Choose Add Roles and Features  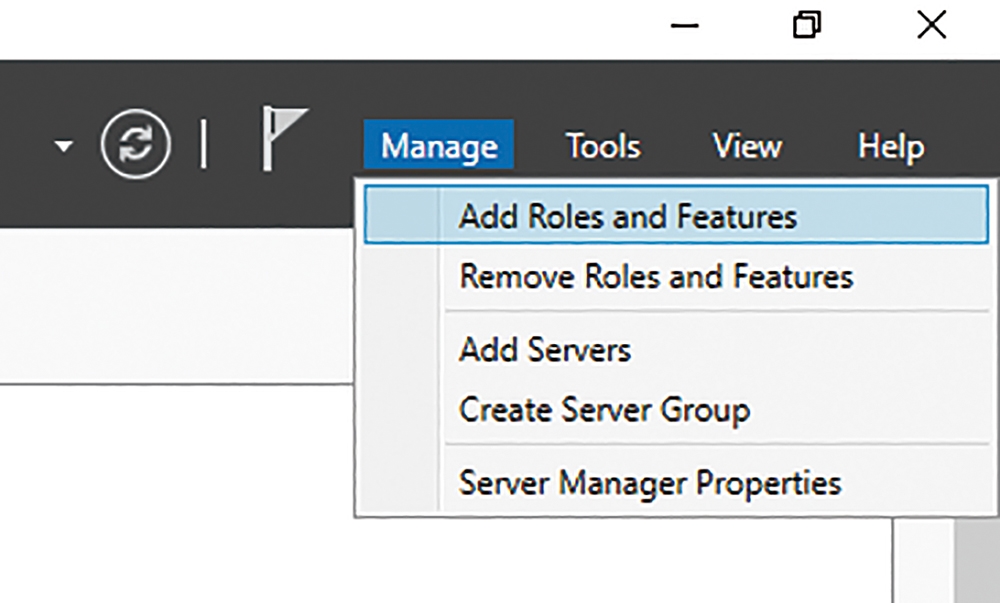(x=677, y=215)
